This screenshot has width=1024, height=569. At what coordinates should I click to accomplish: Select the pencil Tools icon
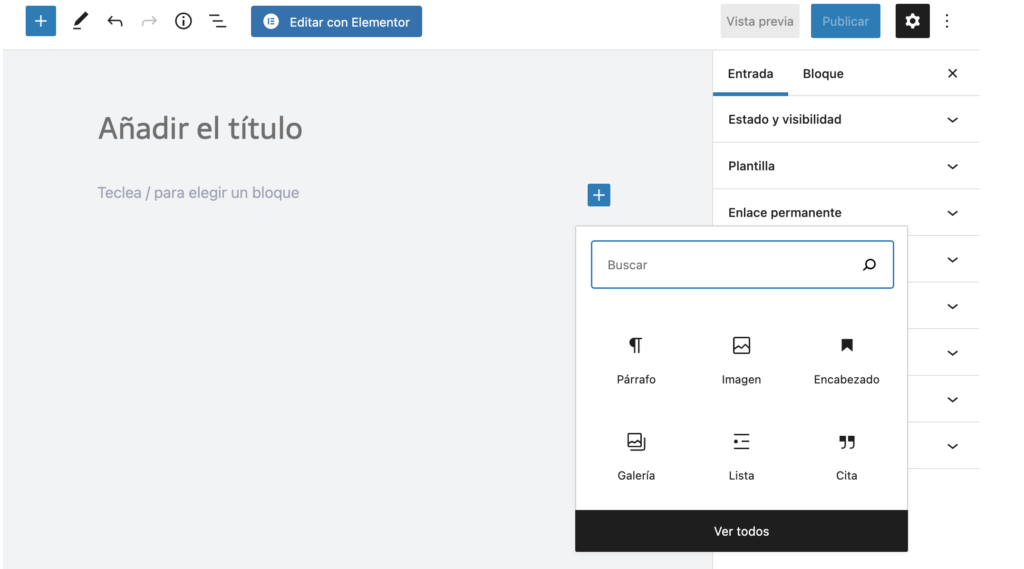click(x=81, y=21)
